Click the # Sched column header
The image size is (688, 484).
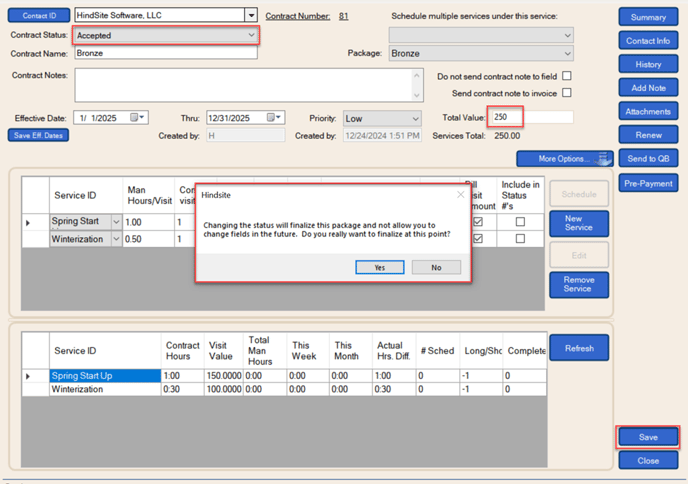[x=437, y=351]
